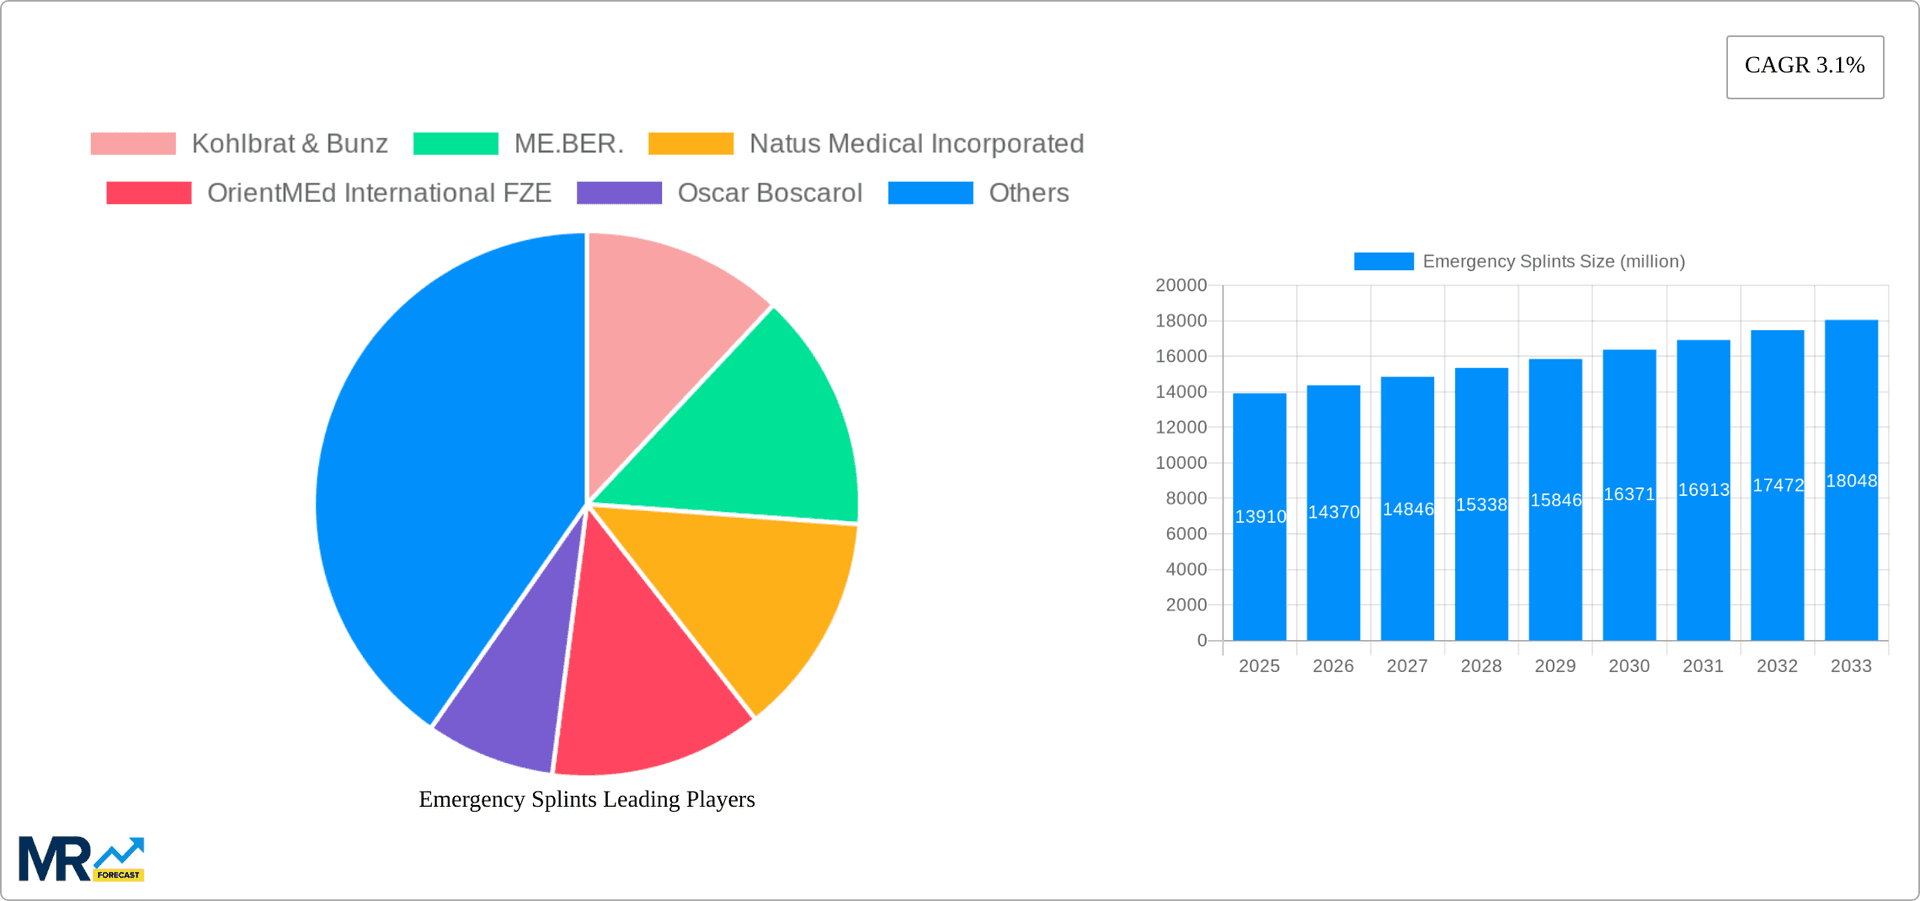Select the 2025 bar labeled 13910
The image size is (1920, 901).
click(1259, 510)
